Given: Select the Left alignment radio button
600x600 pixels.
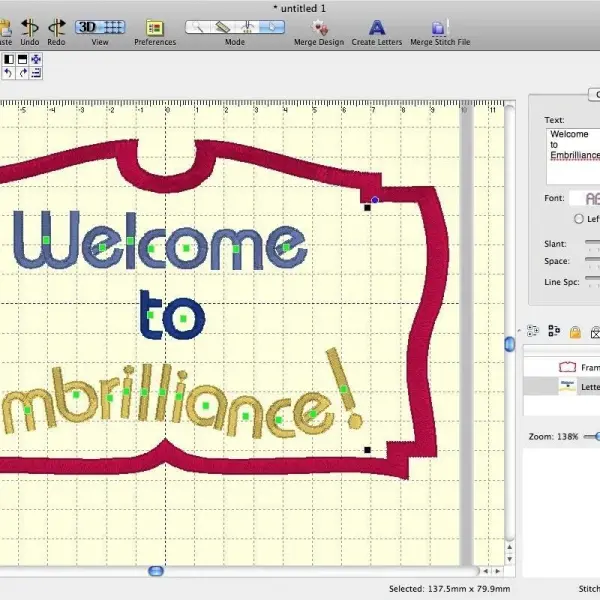Looking at the screenshot, I should click(x=579, y=218).
